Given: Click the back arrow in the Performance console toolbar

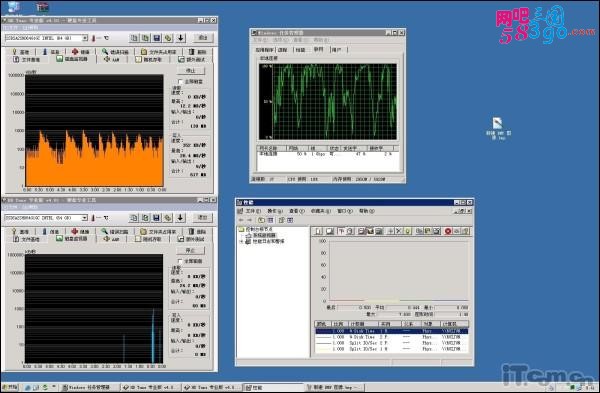Looking at the screenshot, I should [241, 220].
